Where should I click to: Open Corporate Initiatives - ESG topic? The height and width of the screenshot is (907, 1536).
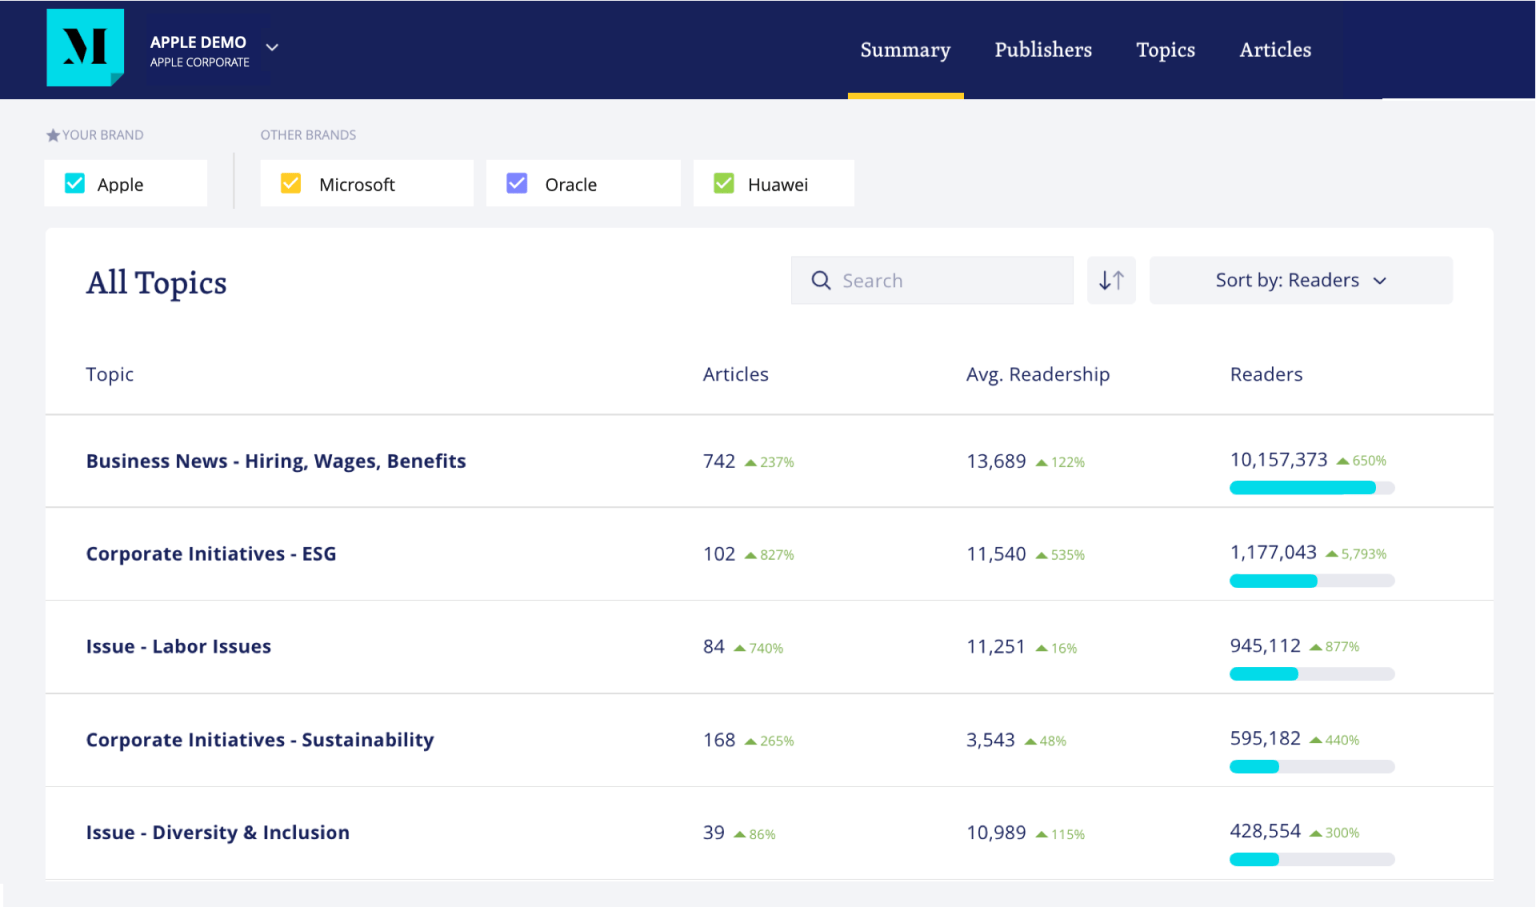coord(211,554)
